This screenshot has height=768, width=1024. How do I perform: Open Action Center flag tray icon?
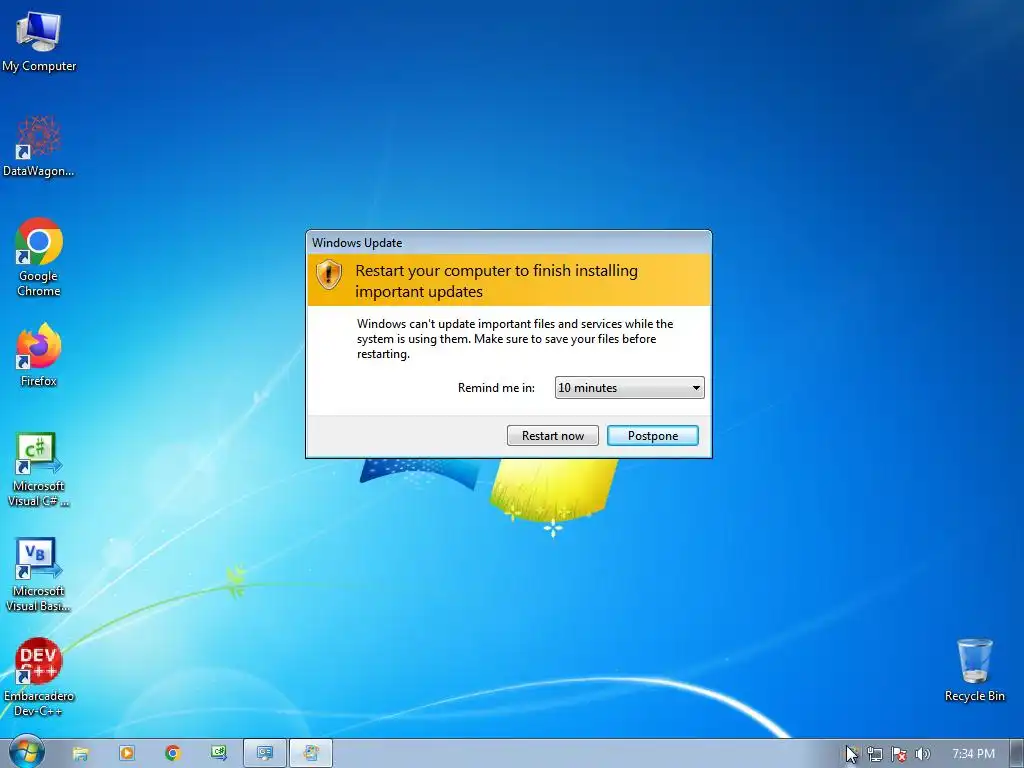(x=899, y=754)
